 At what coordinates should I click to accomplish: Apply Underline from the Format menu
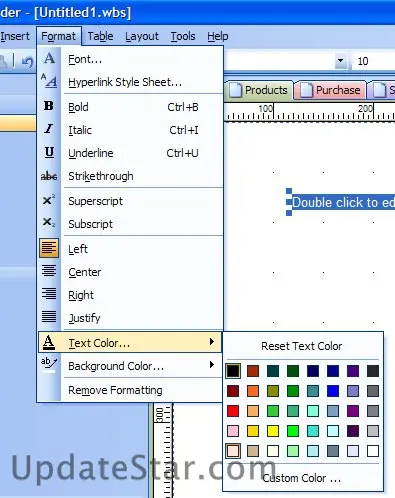130,153
